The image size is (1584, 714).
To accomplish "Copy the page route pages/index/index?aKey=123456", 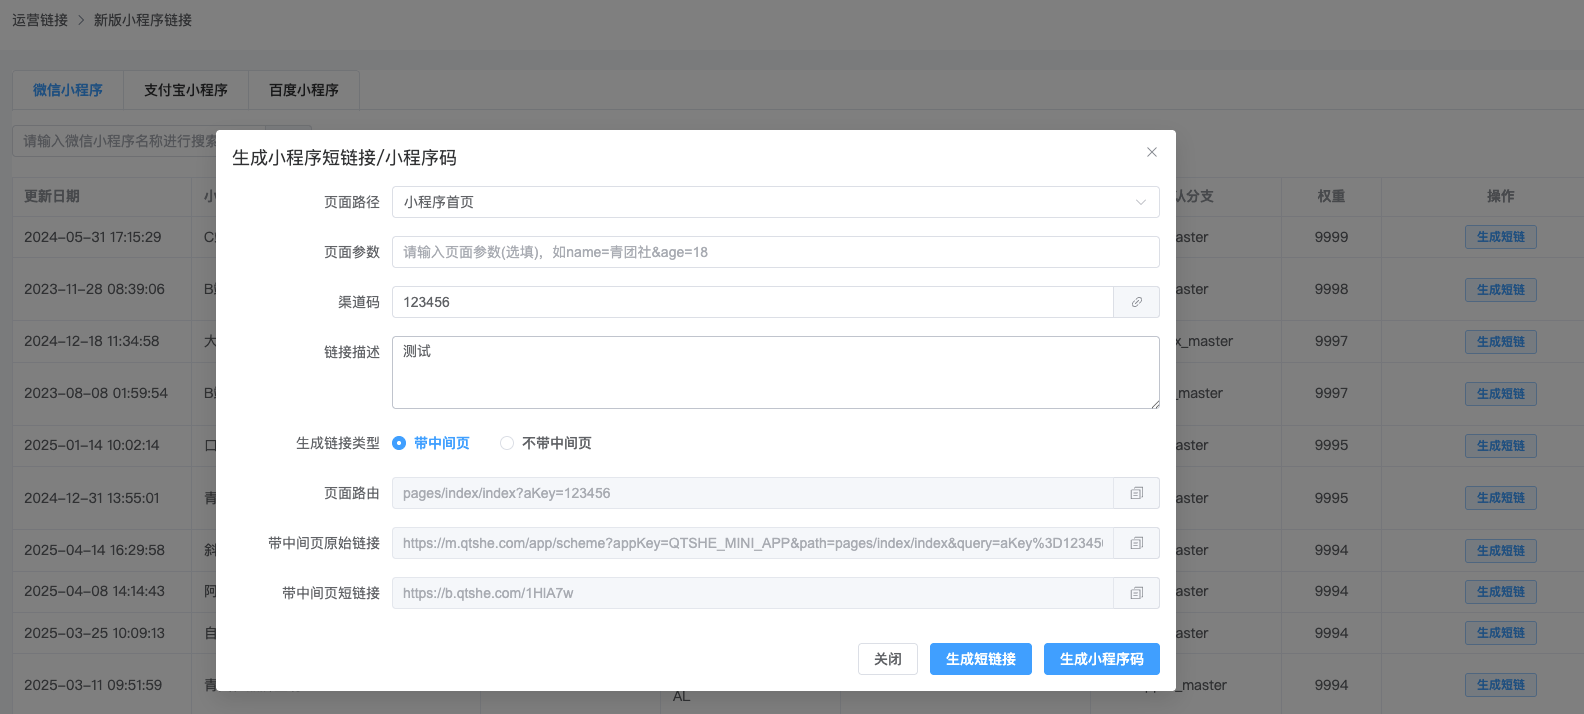I will pos(1137,493).
